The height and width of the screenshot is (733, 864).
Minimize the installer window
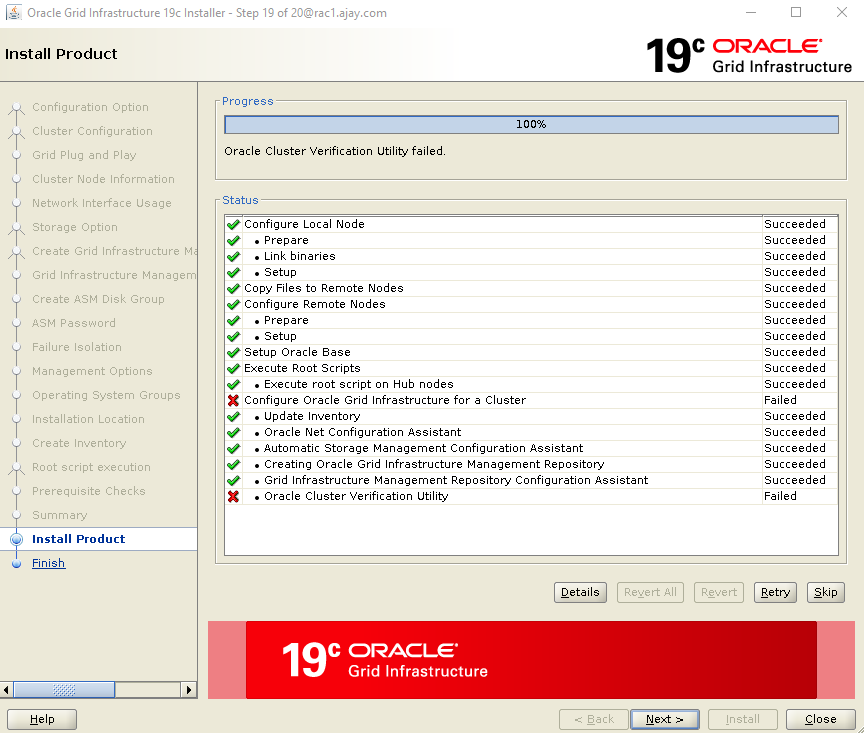click(x=750, y=12)
